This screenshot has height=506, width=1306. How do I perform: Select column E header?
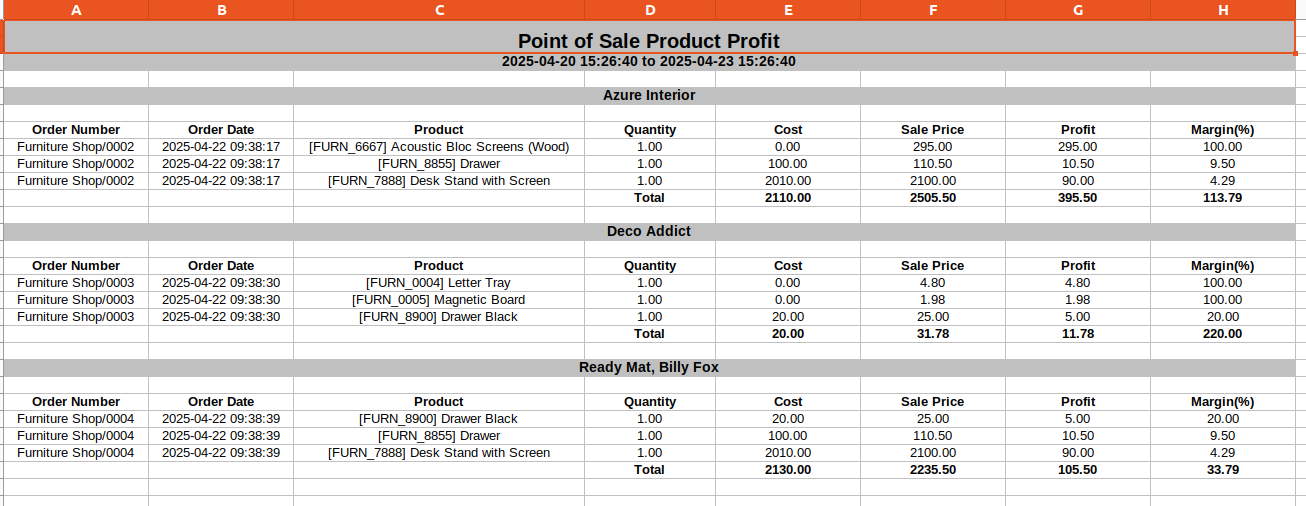coord(788,10)
